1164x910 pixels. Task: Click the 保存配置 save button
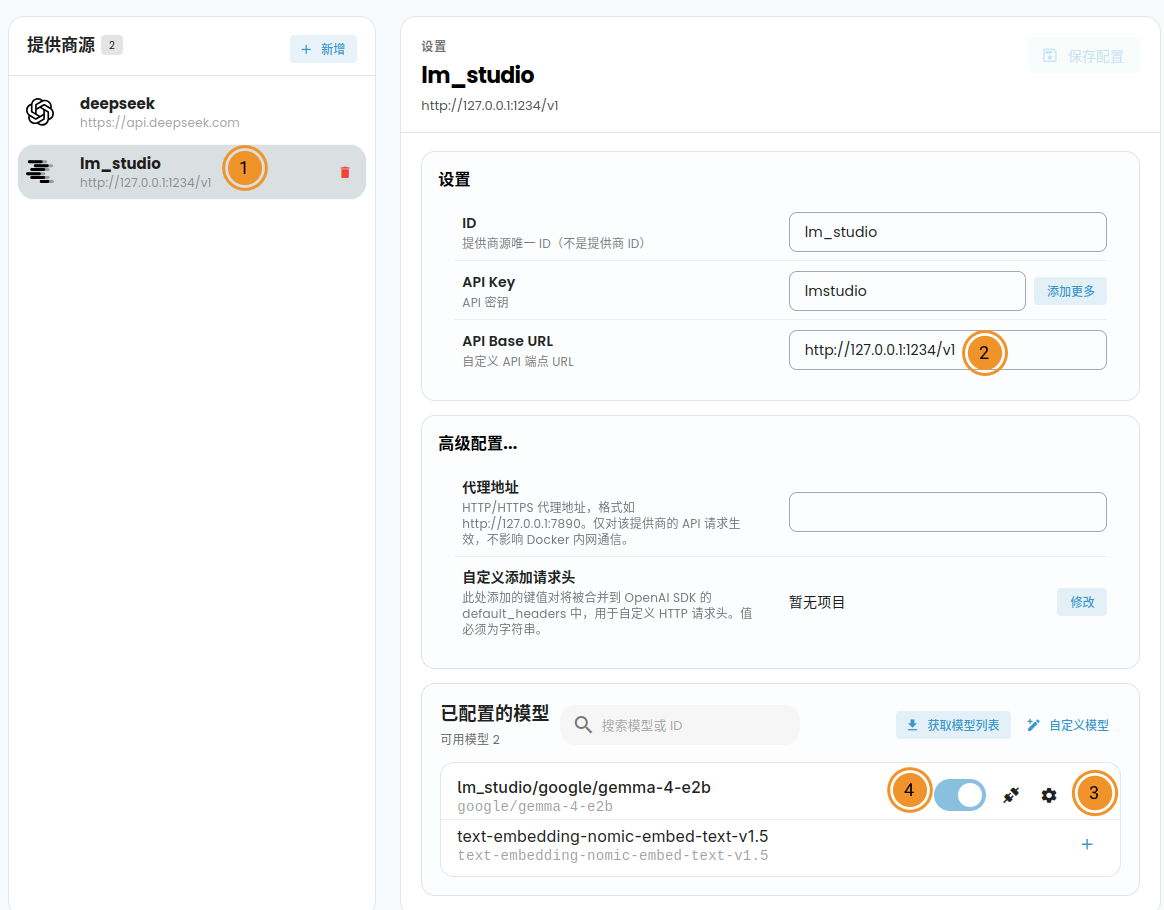[1084, 56]
